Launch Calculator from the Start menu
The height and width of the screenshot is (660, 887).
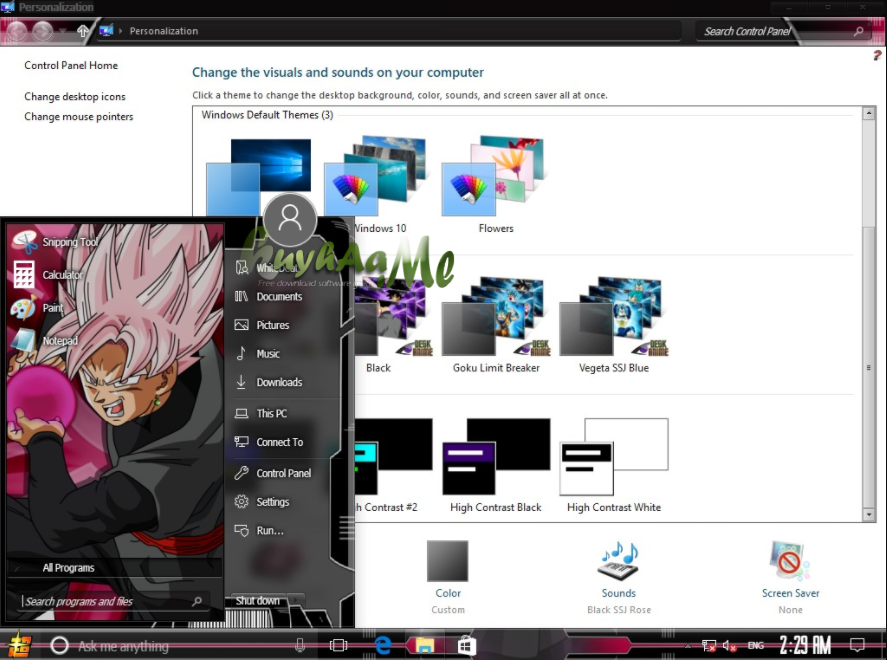[48, 275]
